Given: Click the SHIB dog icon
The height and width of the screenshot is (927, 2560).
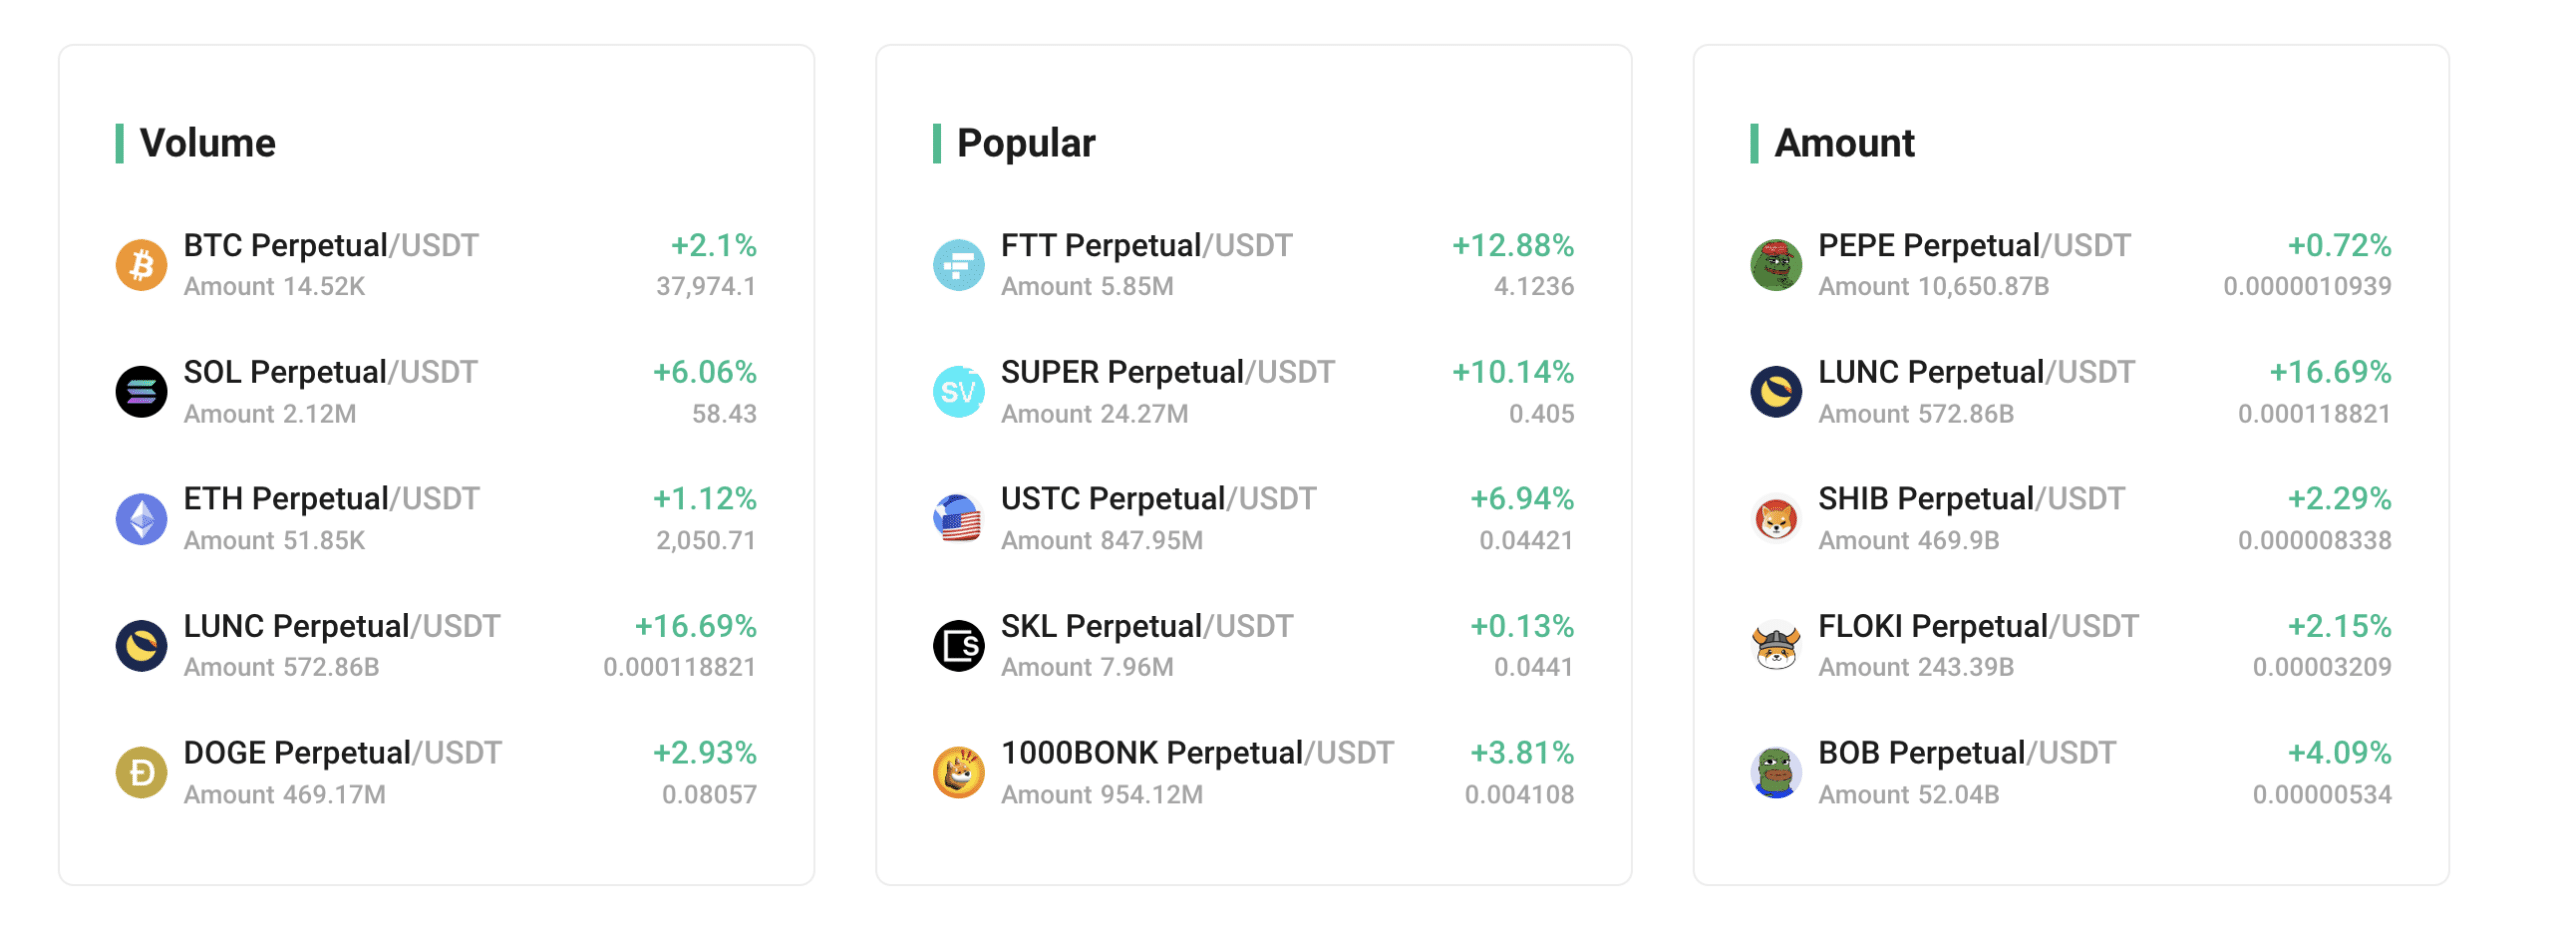Looking at the screenshot, I should click(x=1775, y=519).
